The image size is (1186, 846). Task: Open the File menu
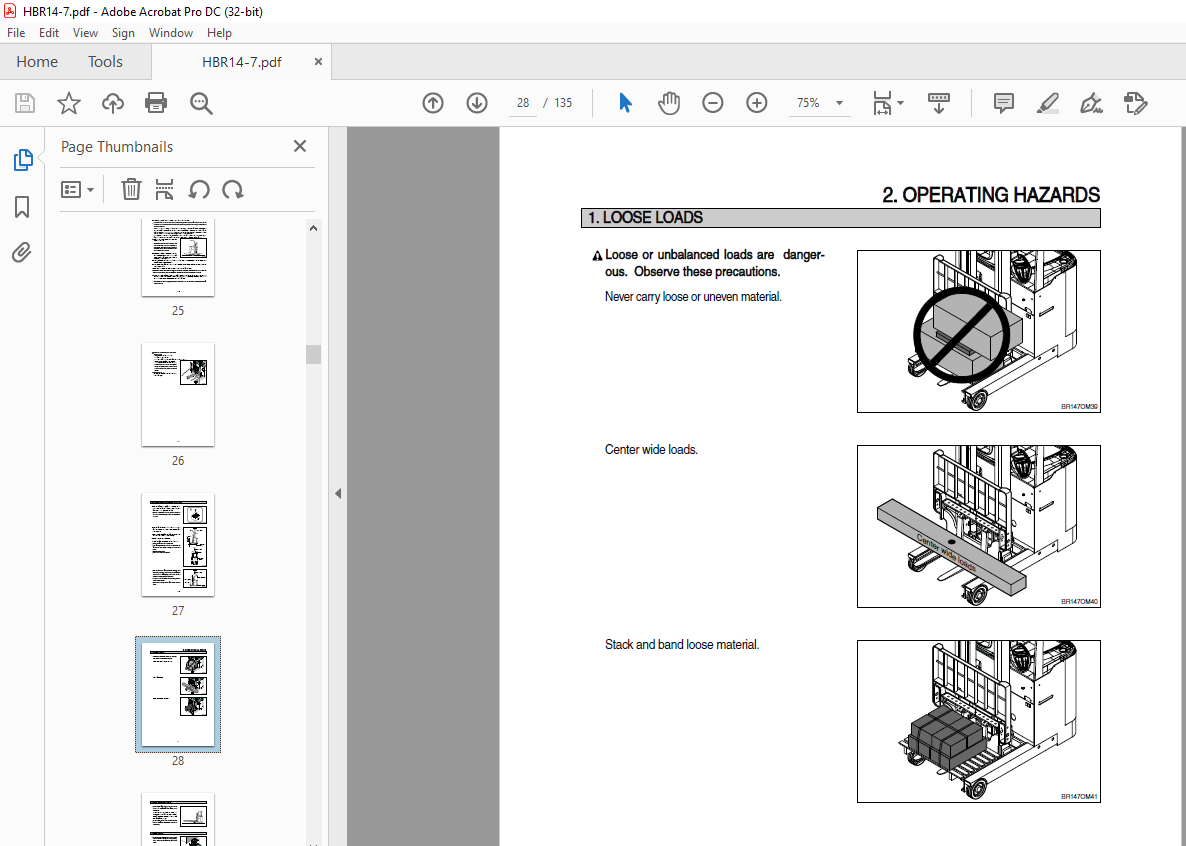(16, 33)
